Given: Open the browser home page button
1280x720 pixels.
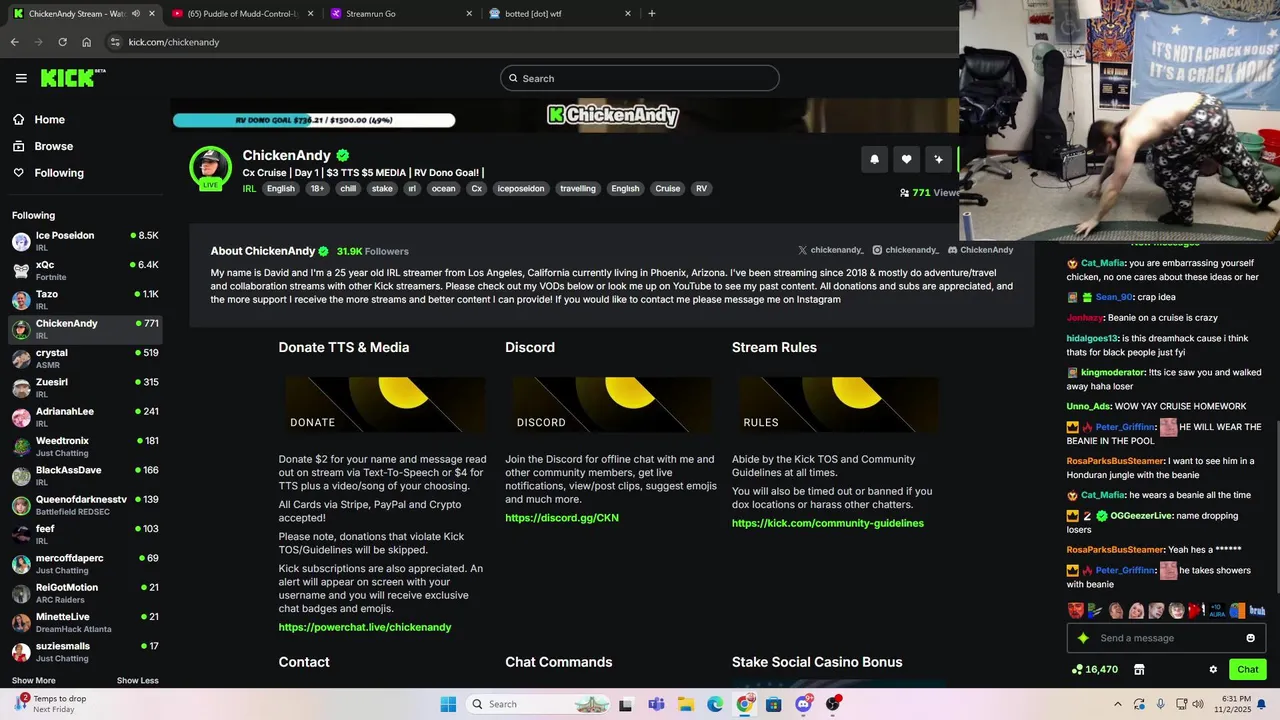Looking at the screenshot, I should point(87,42).
